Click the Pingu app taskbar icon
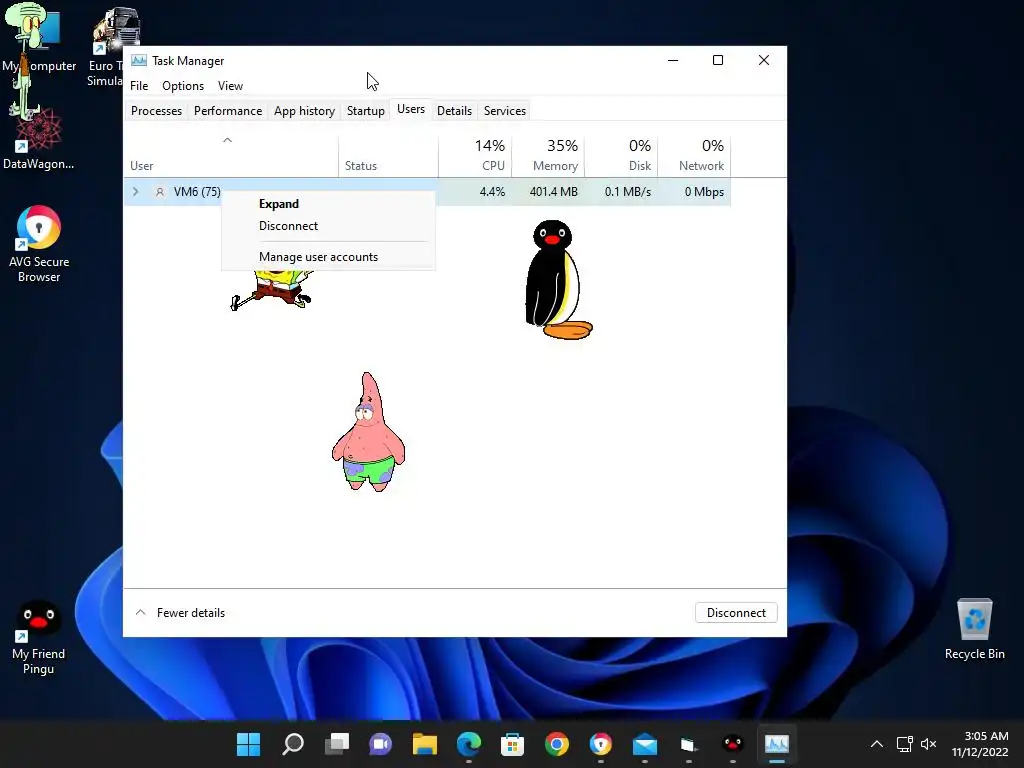 pyautogui.click(x=733, y=744)
